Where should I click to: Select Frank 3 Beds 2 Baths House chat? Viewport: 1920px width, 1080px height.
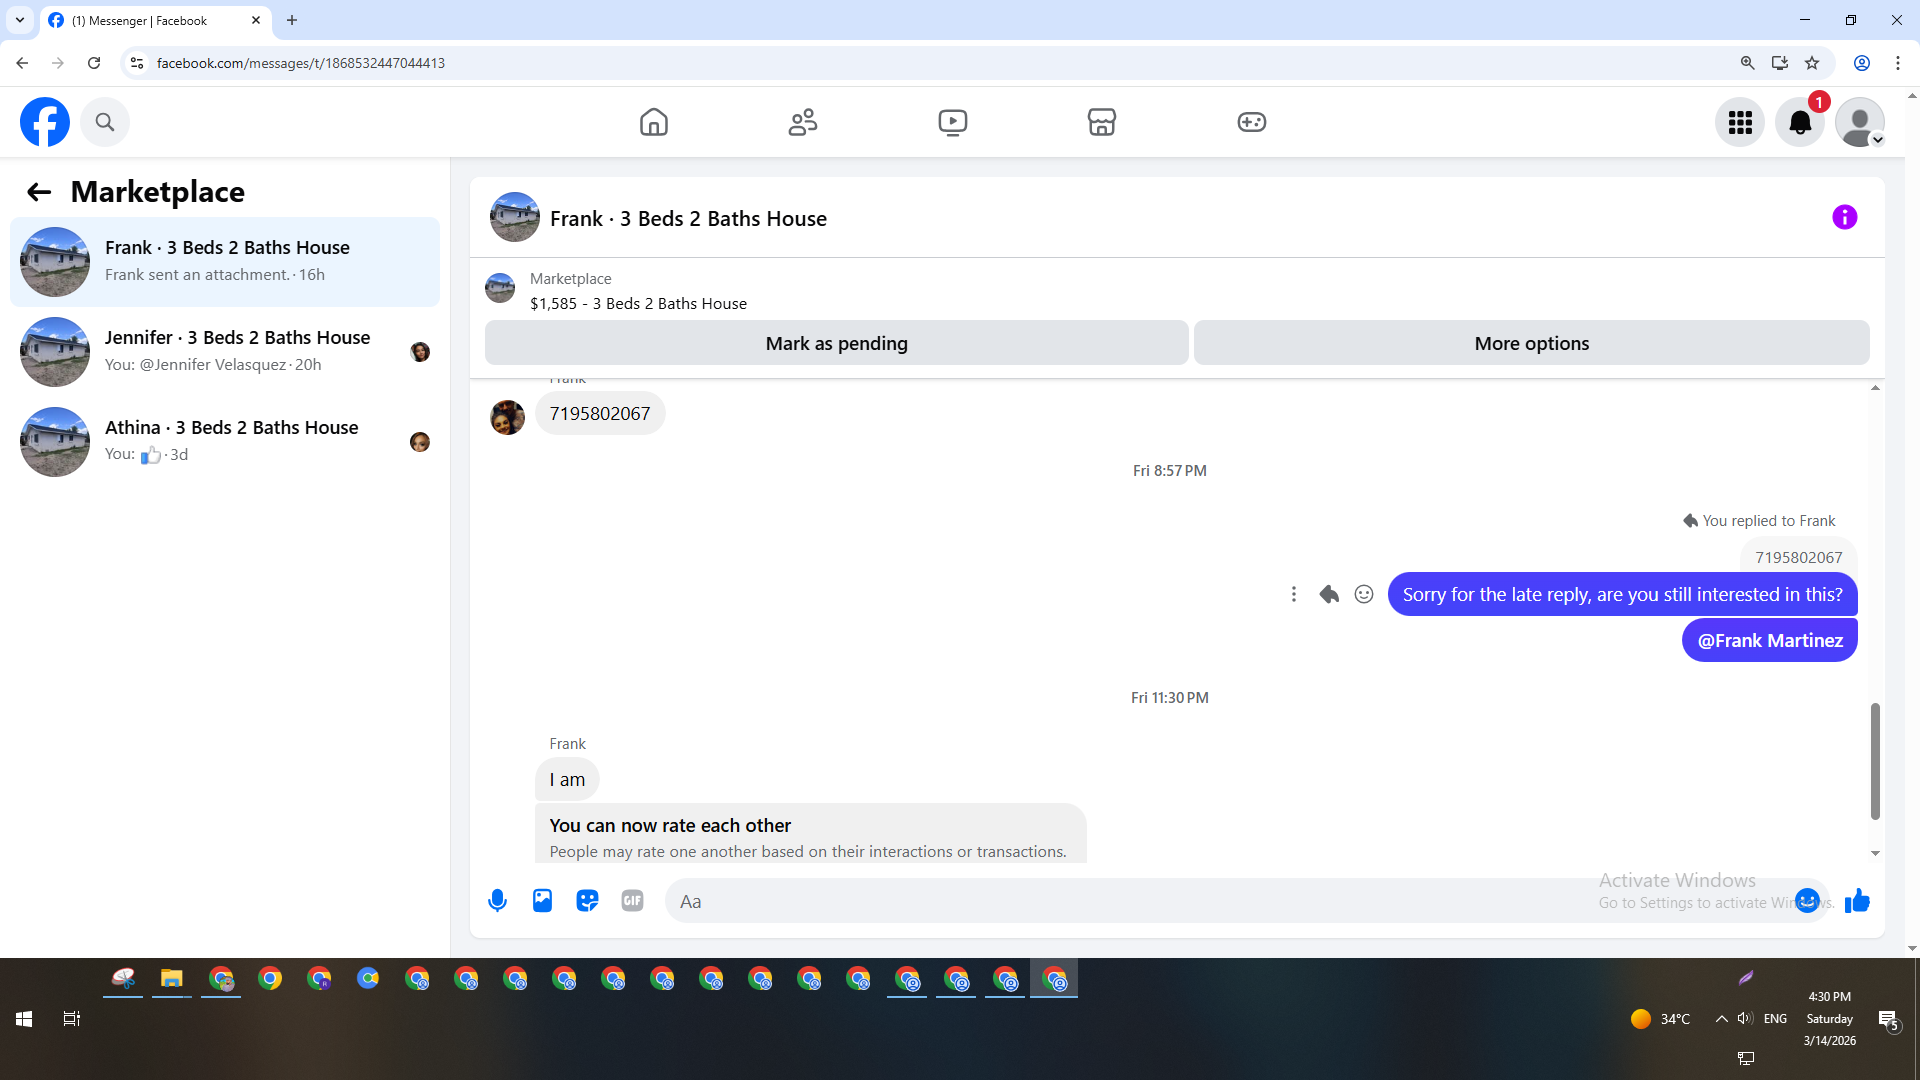tap(225, 262)
